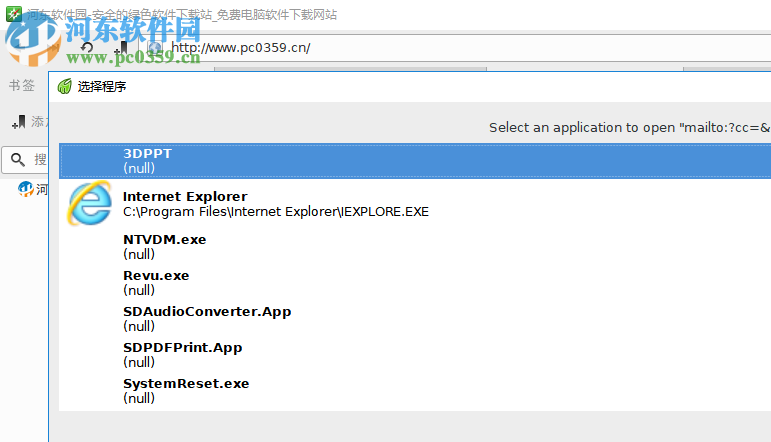Select SDAudioConverter.App entry

(x=415, y=319)
